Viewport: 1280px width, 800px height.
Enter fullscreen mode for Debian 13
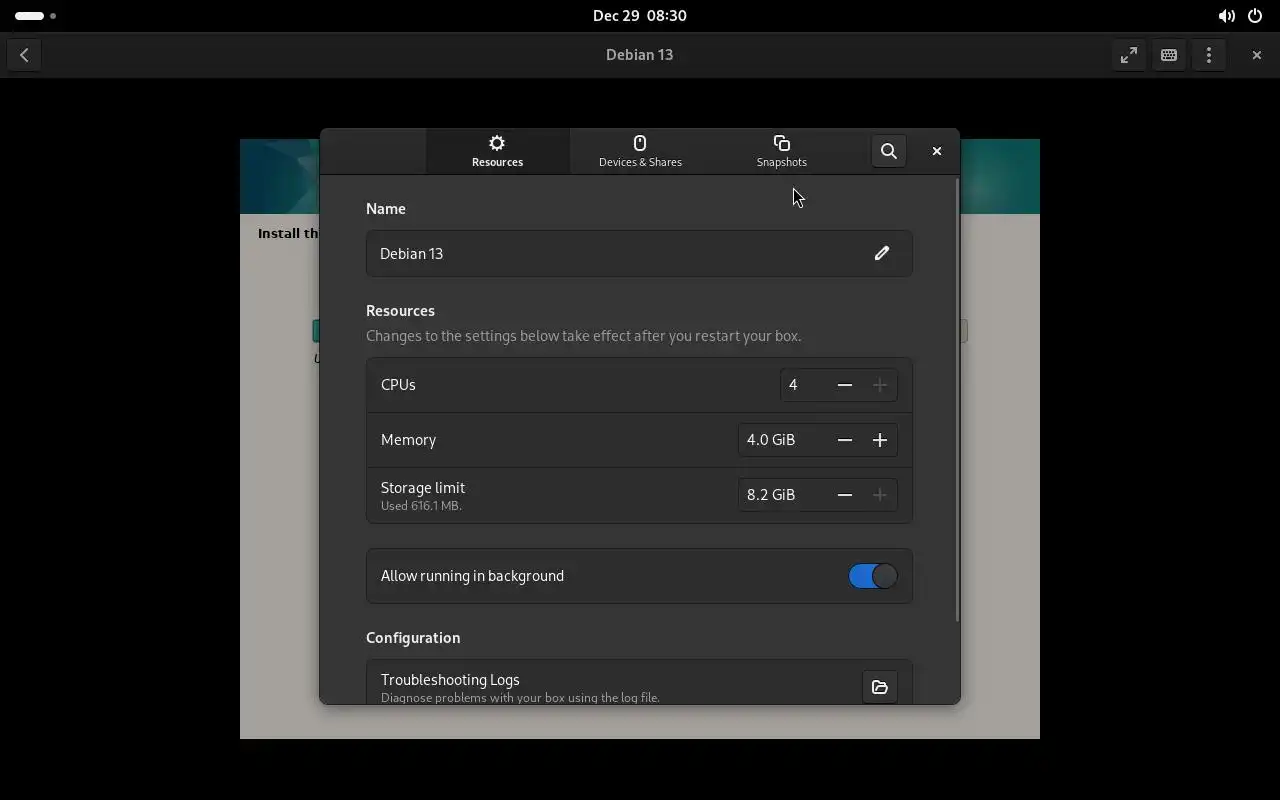1129,55
